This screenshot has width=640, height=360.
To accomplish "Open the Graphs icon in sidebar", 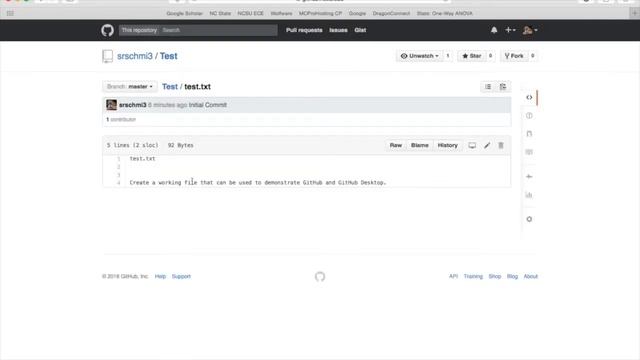I will 529,195.
